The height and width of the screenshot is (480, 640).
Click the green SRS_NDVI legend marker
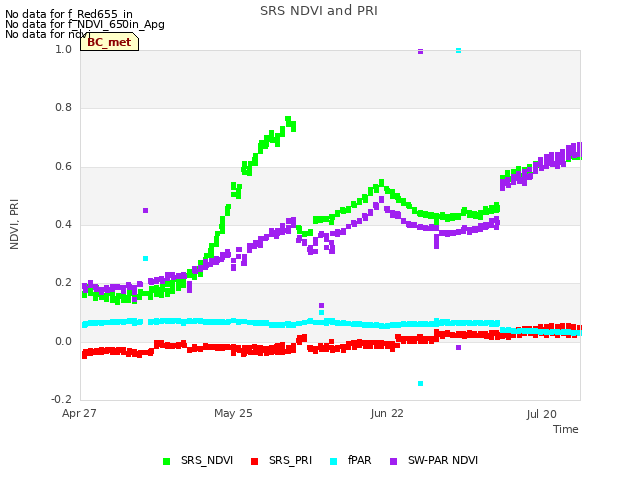[166, 462]
